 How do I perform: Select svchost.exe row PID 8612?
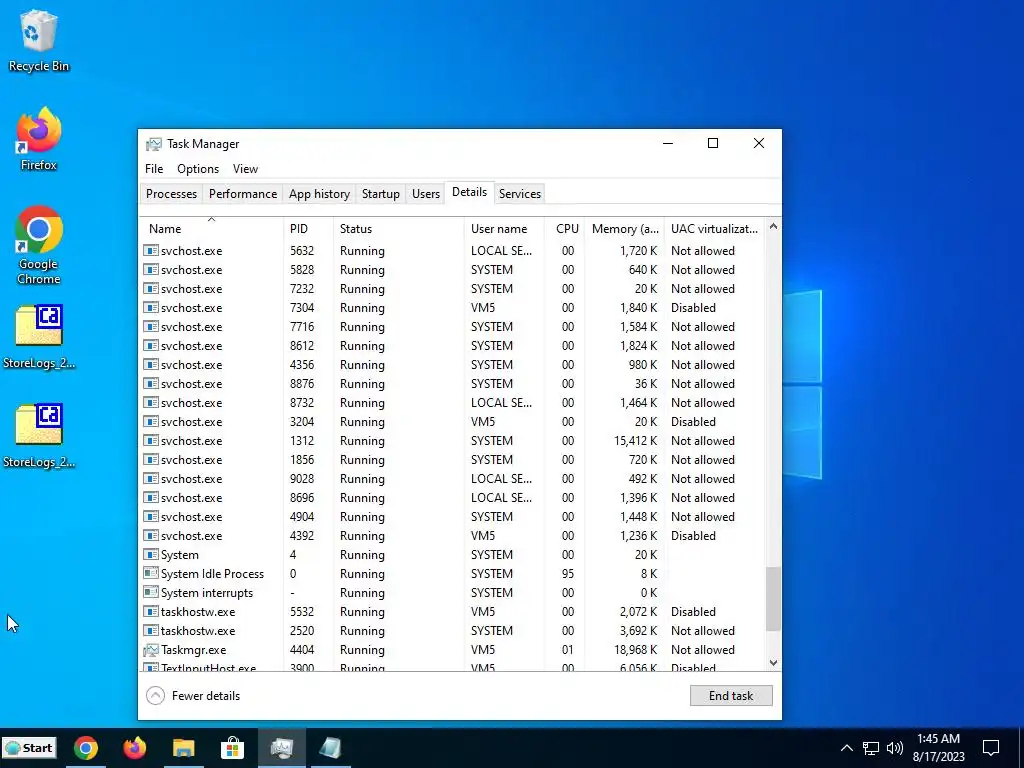point(453,345)
